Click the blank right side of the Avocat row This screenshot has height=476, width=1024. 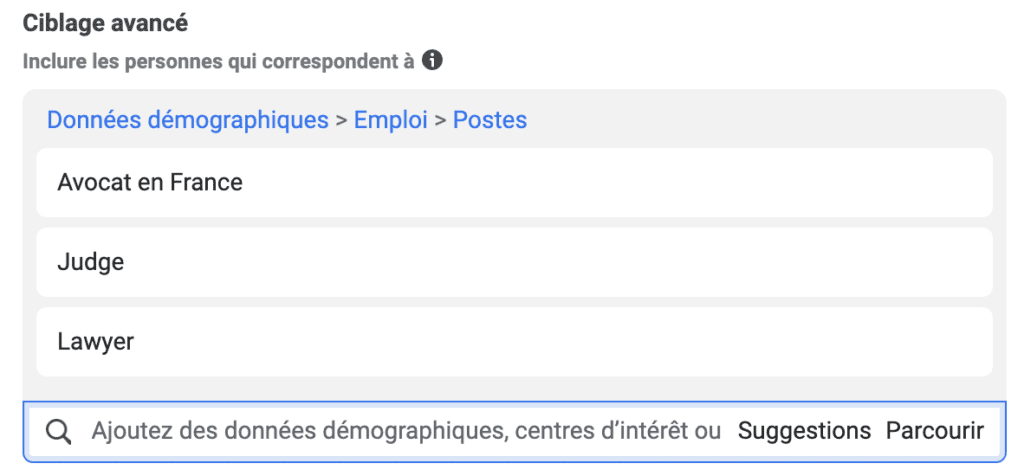point(800,183)
